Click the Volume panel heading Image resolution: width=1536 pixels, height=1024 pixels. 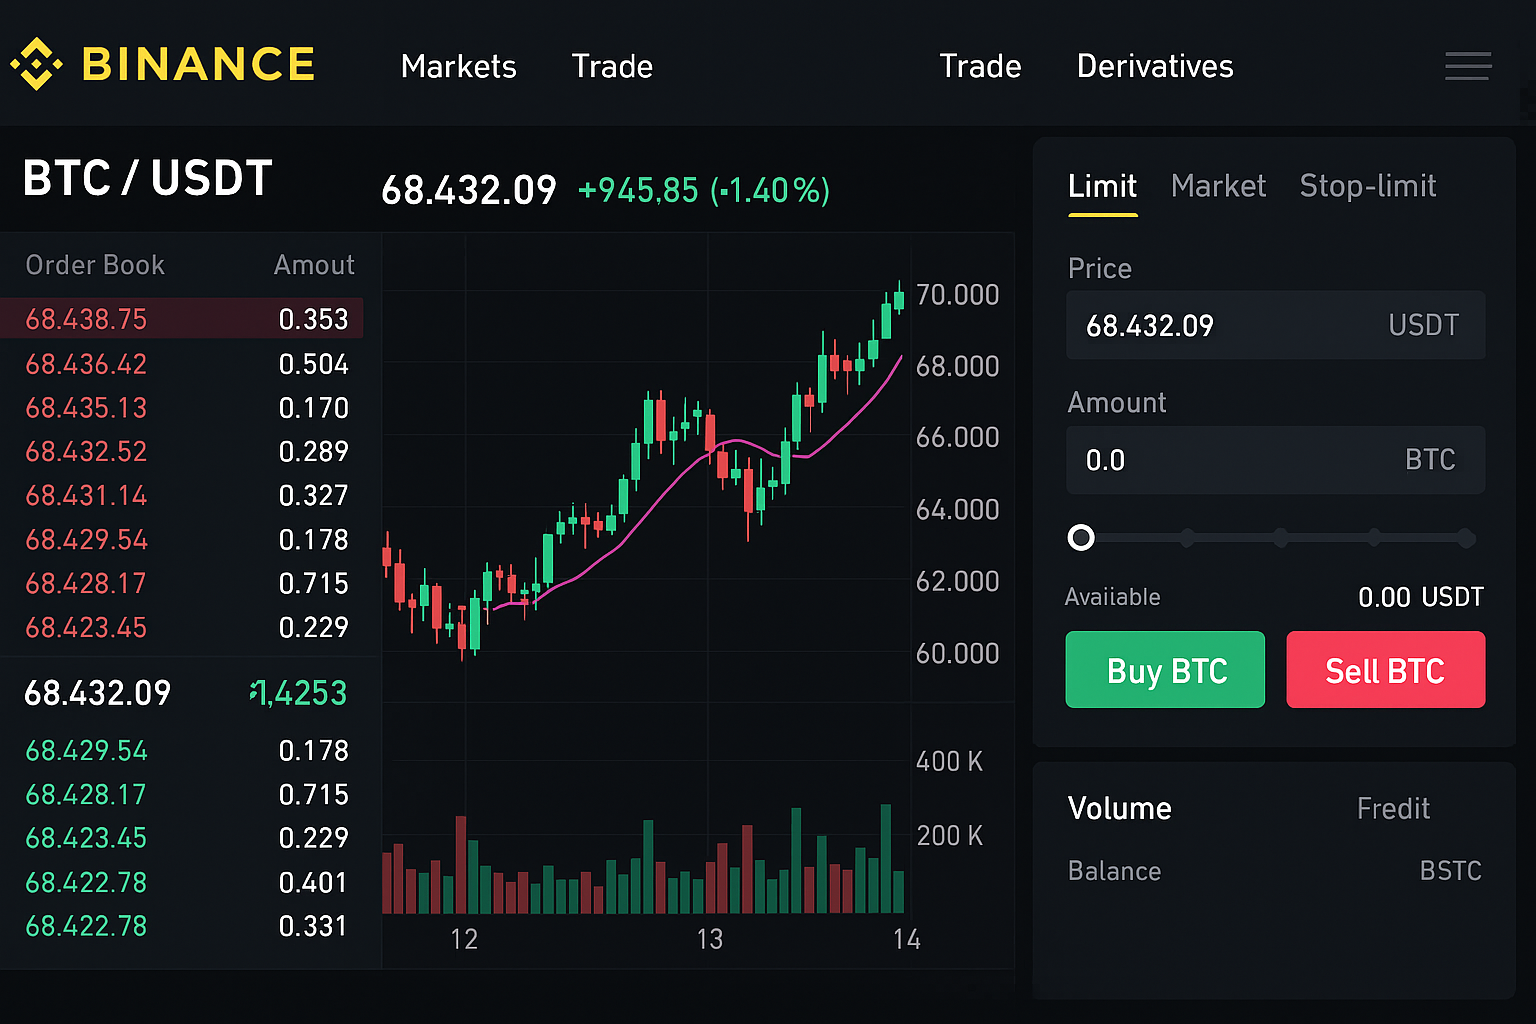click(x=1119, y=809)
